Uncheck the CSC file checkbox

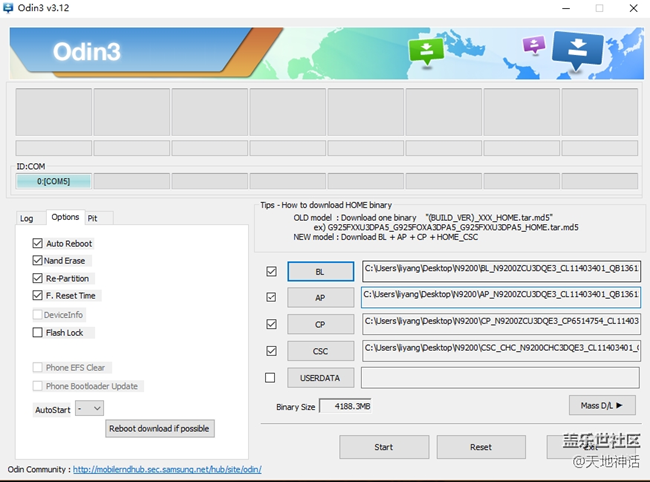(x=272, y=351)
